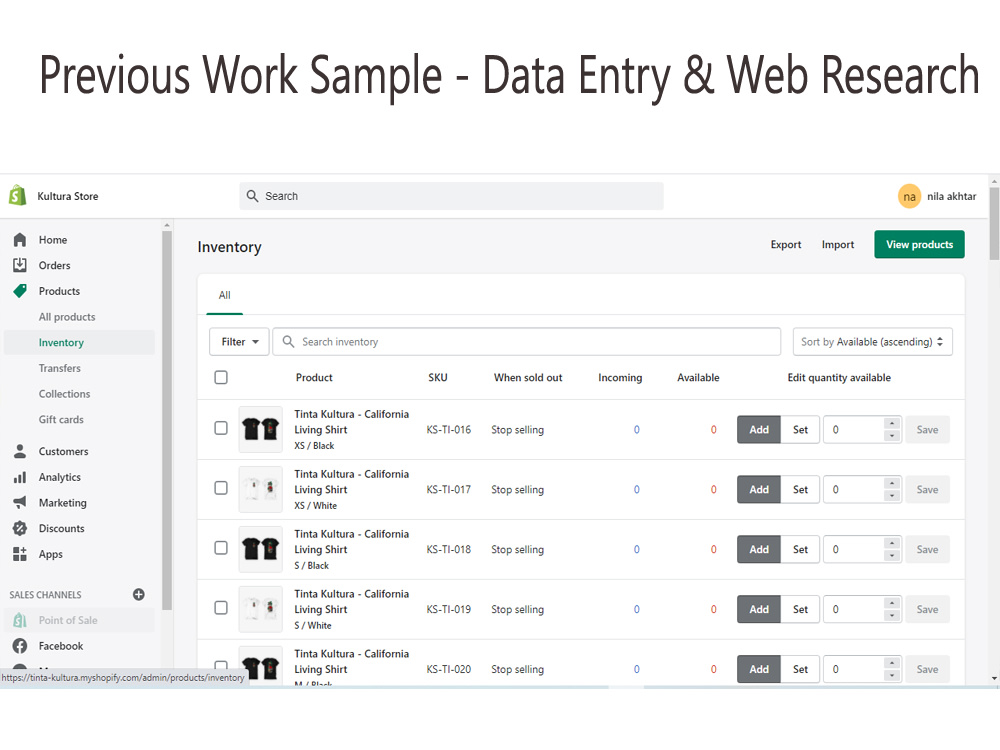Click the Facebook logo icon
Screen dimensions: 1000x750
(x=20, y=645)
